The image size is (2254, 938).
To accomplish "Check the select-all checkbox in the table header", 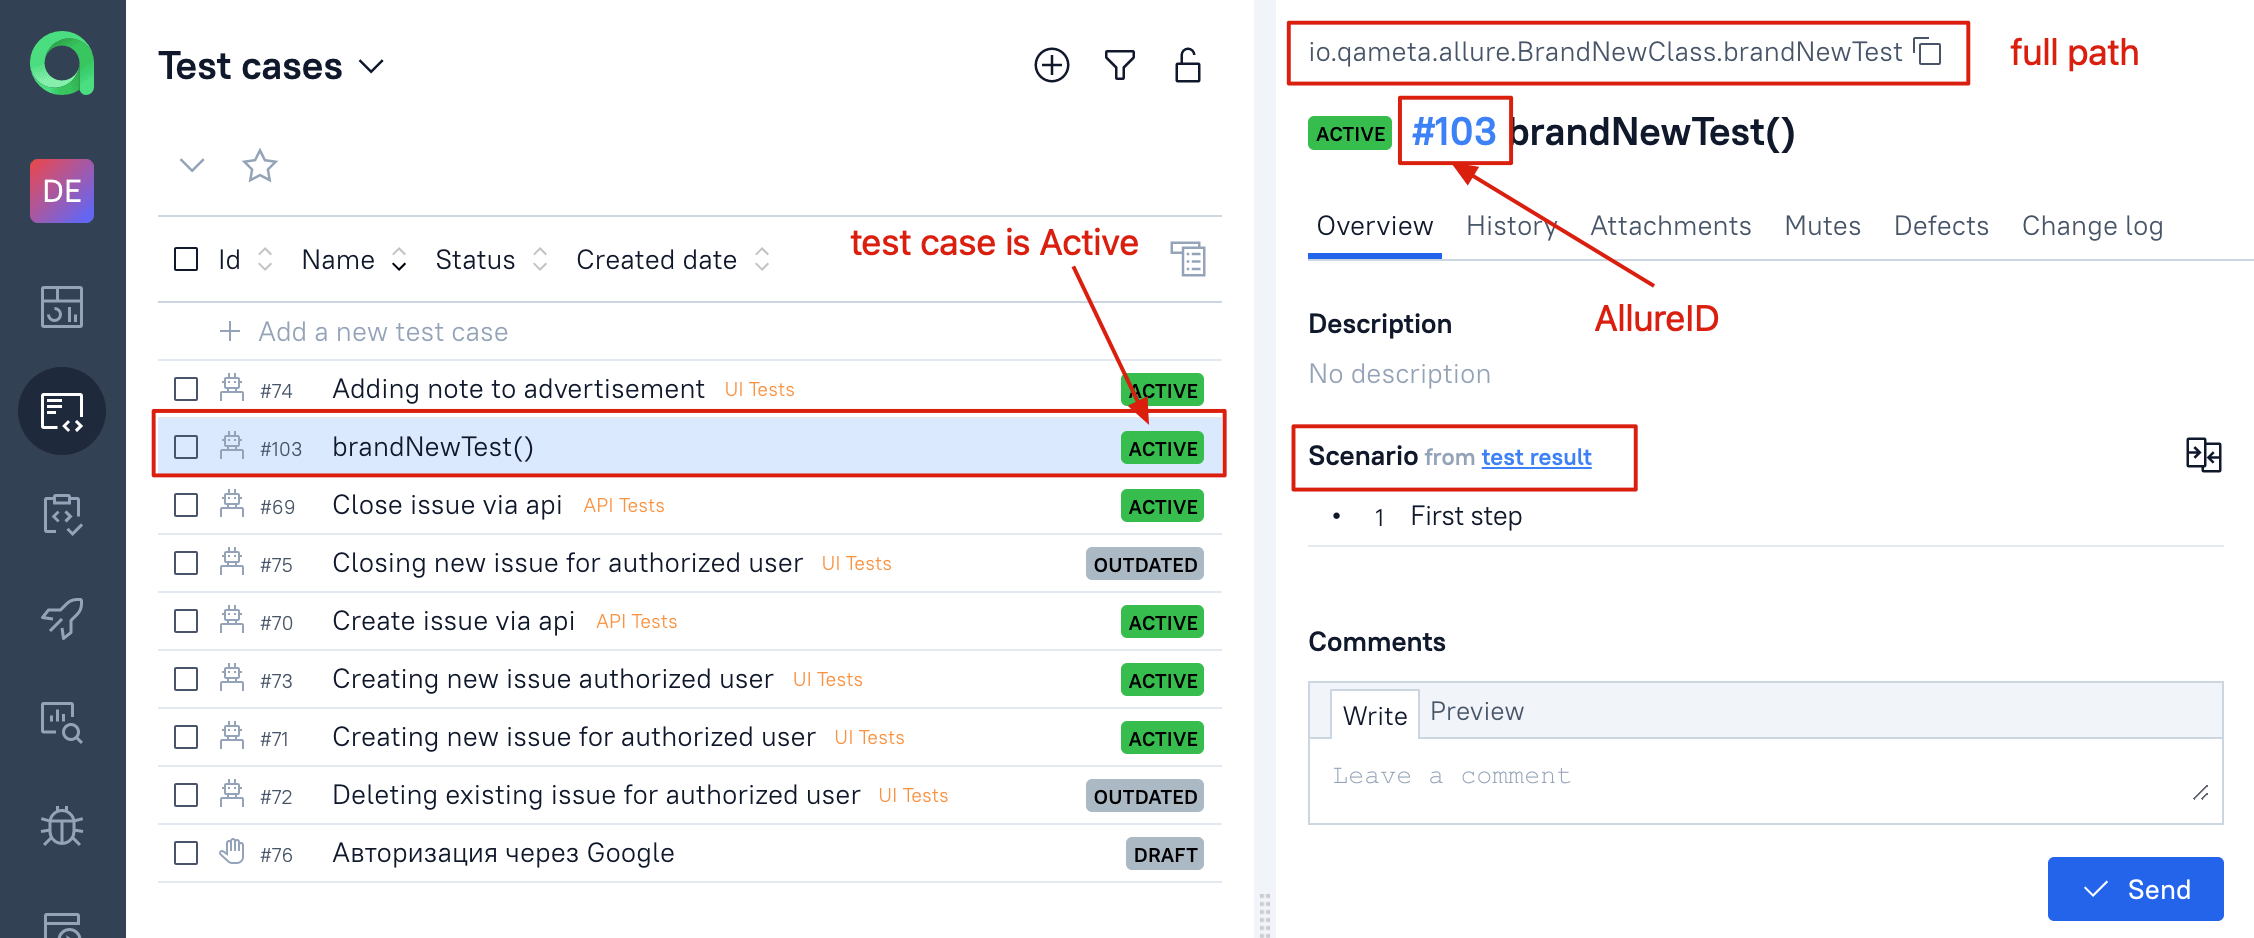I will (x=186, y=260).
